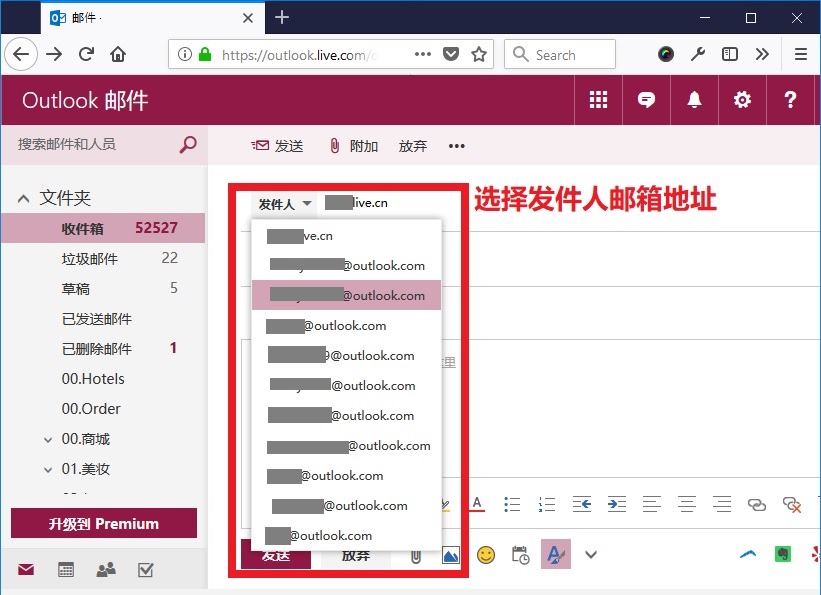Open calendar scheduling icon in bottom bar
Viewport: 821px width, 595px height.
pyautogui.click(x=520, y=555)
